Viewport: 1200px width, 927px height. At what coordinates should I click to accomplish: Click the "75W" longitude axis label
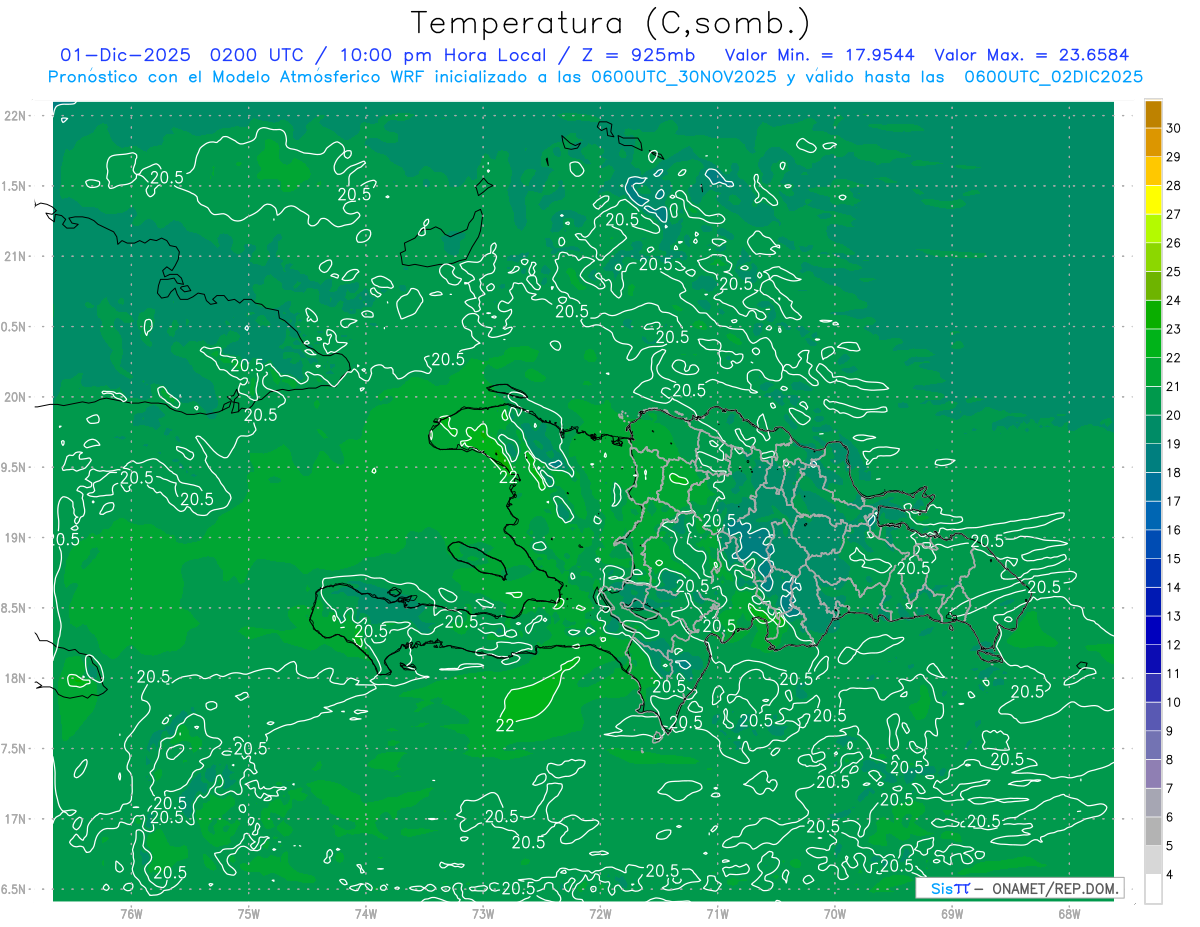tap(249, 913)
